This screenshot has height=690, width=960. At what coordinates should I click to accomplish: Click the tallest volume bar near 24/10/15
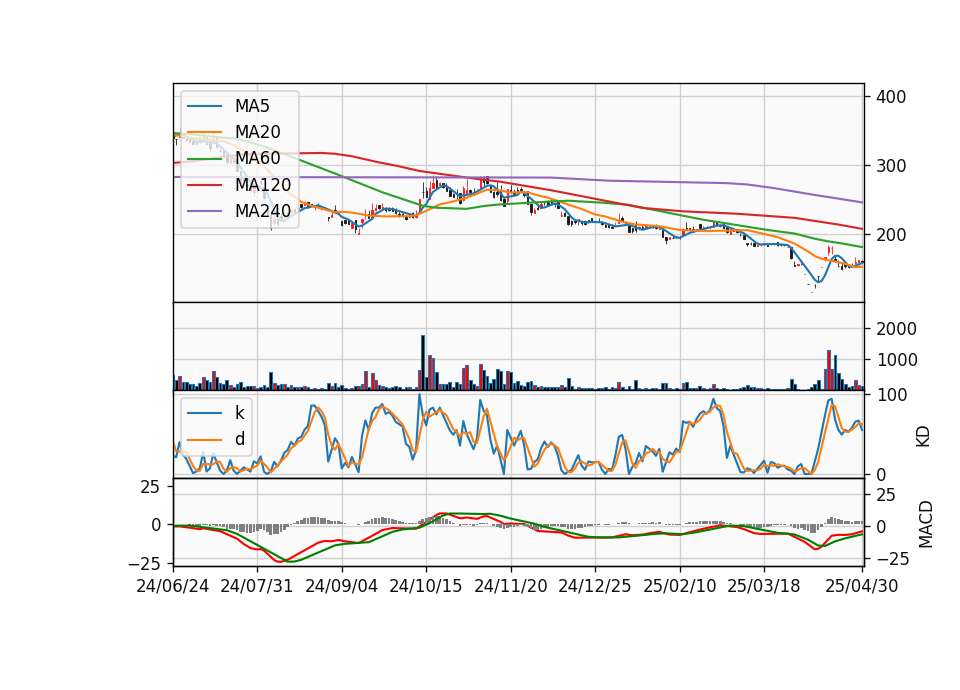(422, 362)
